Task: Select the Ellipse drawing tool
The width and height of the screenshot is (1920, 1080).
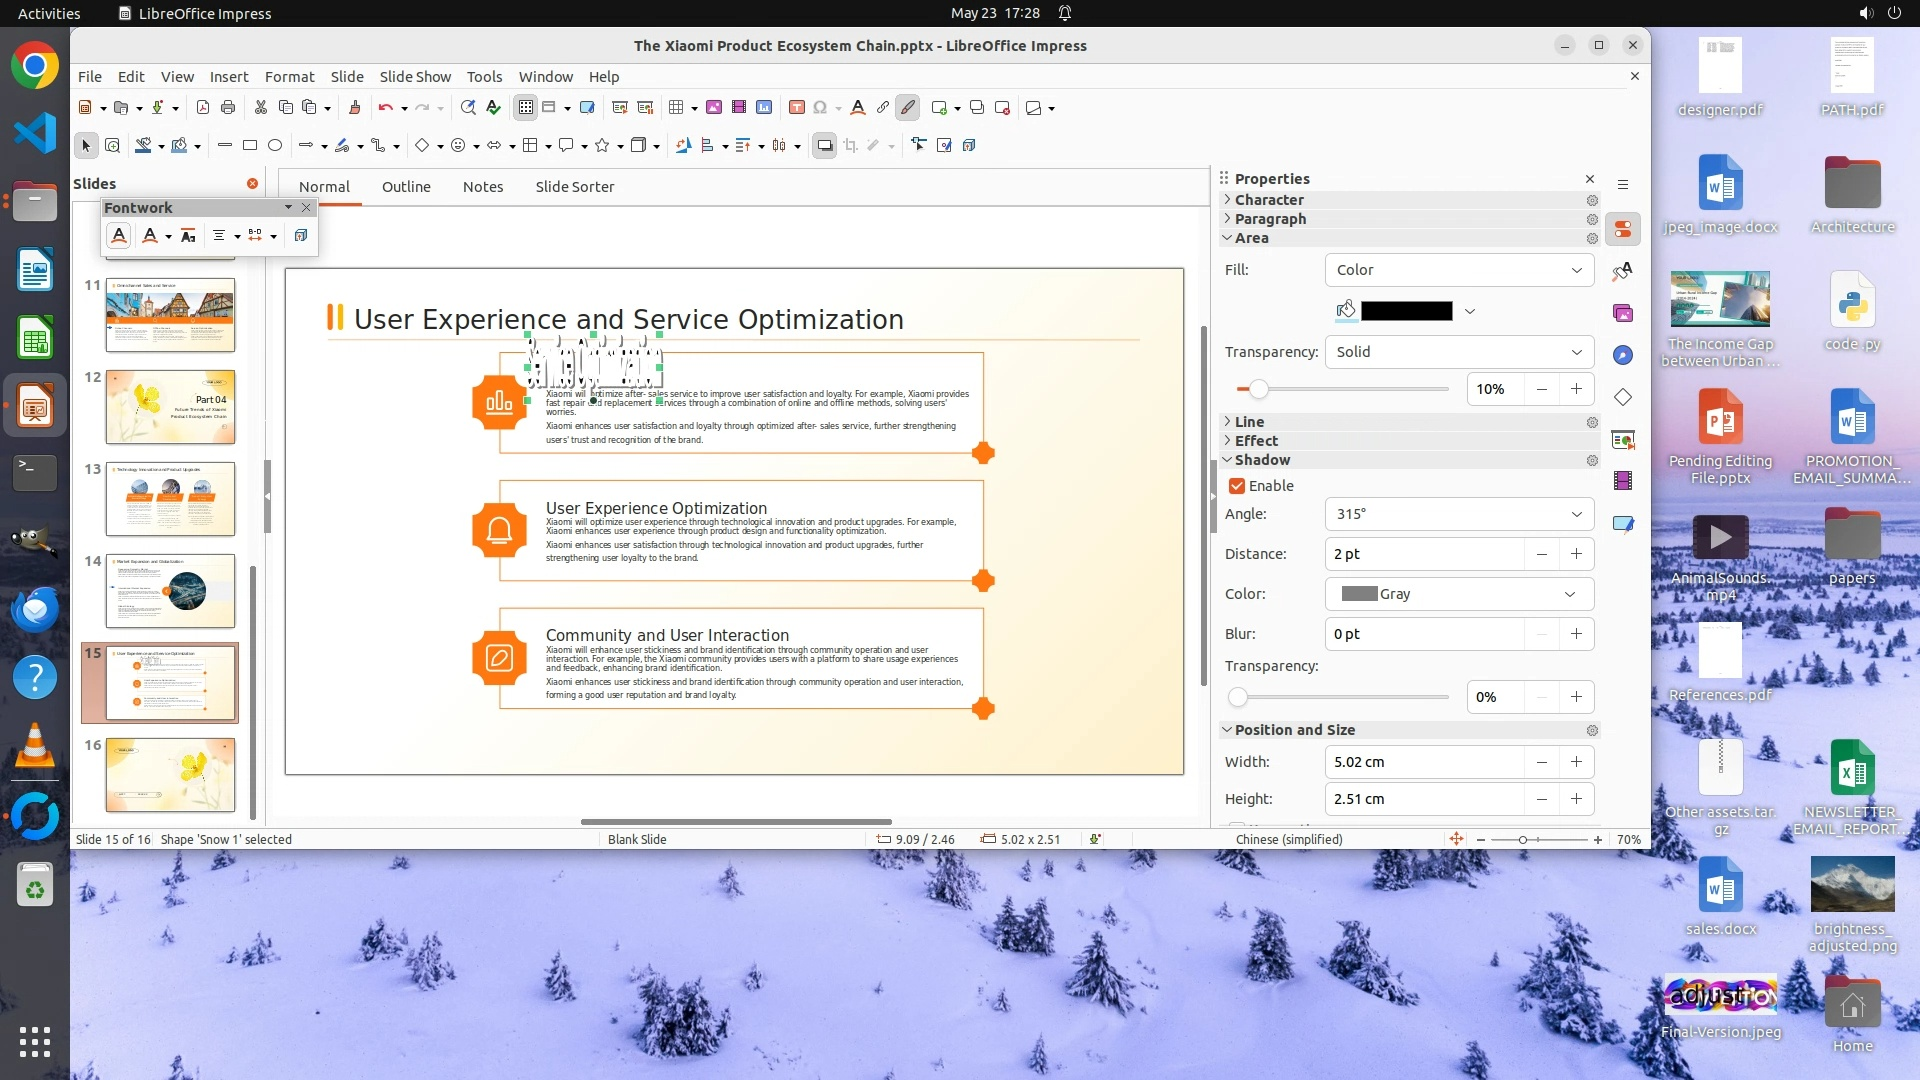Action: click(275, 146)
